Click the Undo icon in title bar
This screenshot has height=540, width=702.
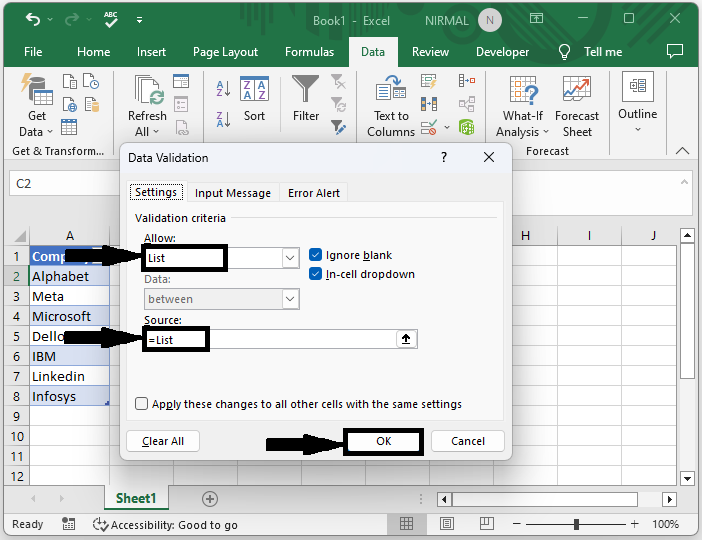pos(33,20)
